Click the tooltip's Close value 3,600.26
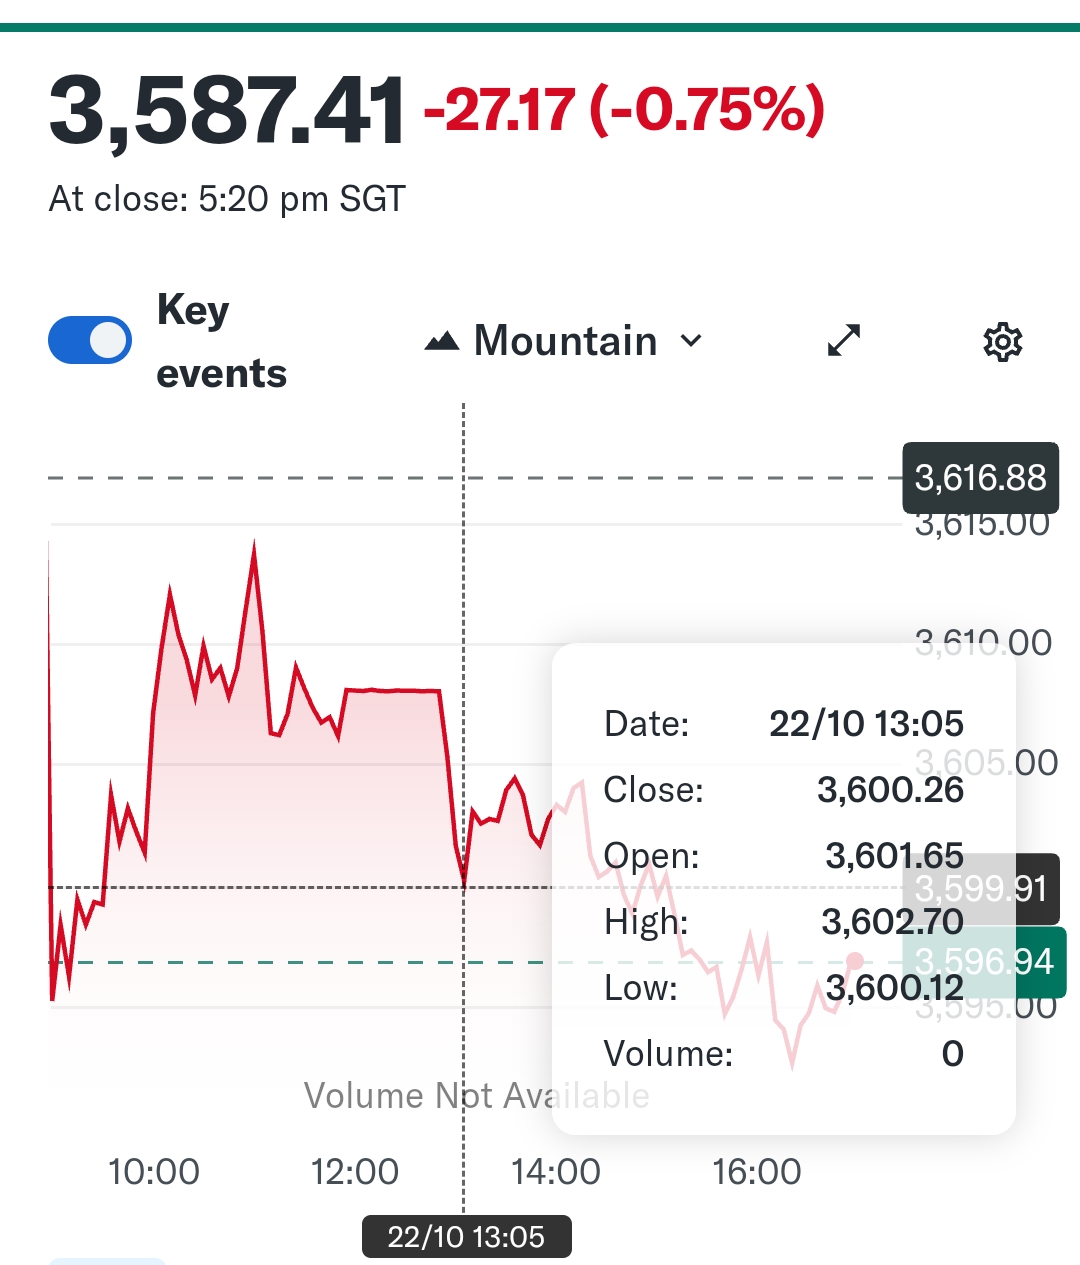The image size is (1080, 1265). click(x=890, y=790)
